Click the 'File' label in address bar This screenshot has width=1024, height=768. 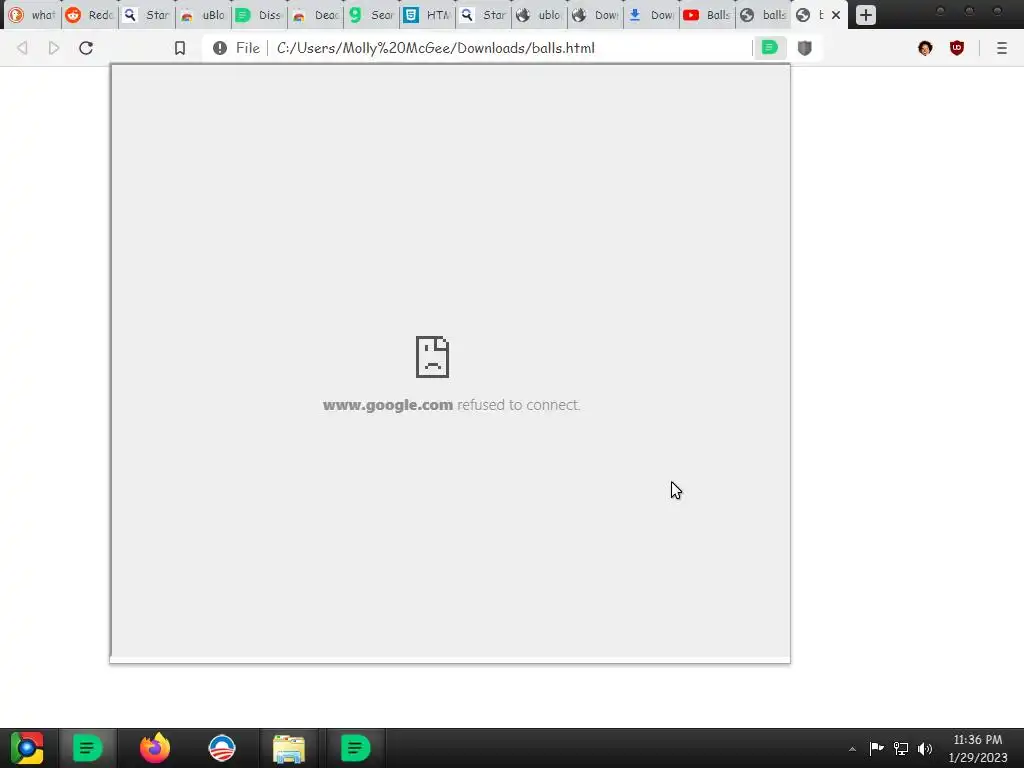[x=248, y=48]
